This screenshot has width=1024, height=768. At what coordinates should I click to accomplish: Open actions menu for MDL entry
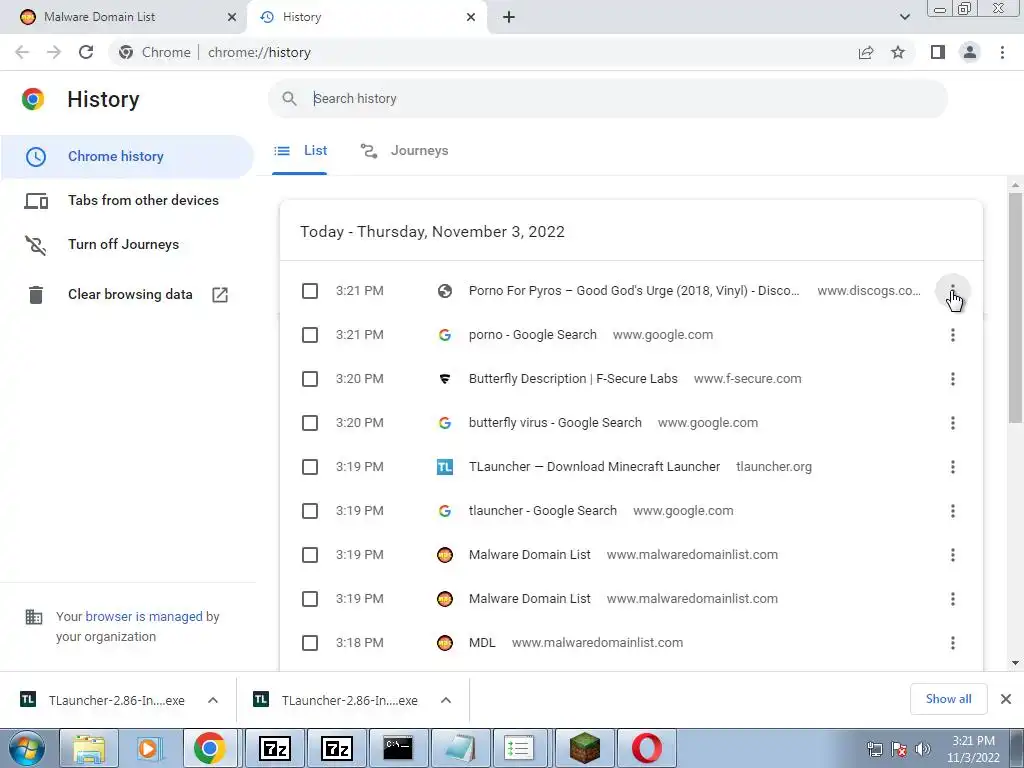click(953, 643)
